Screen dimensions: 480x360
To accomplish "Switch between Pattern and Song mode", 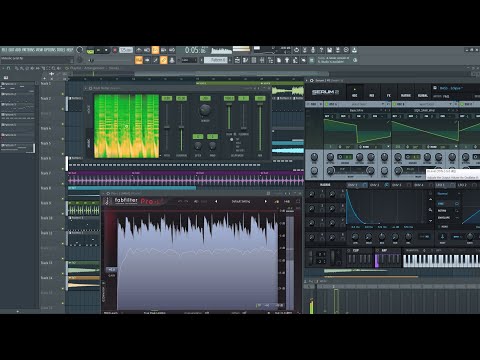I will pos(90,51).
